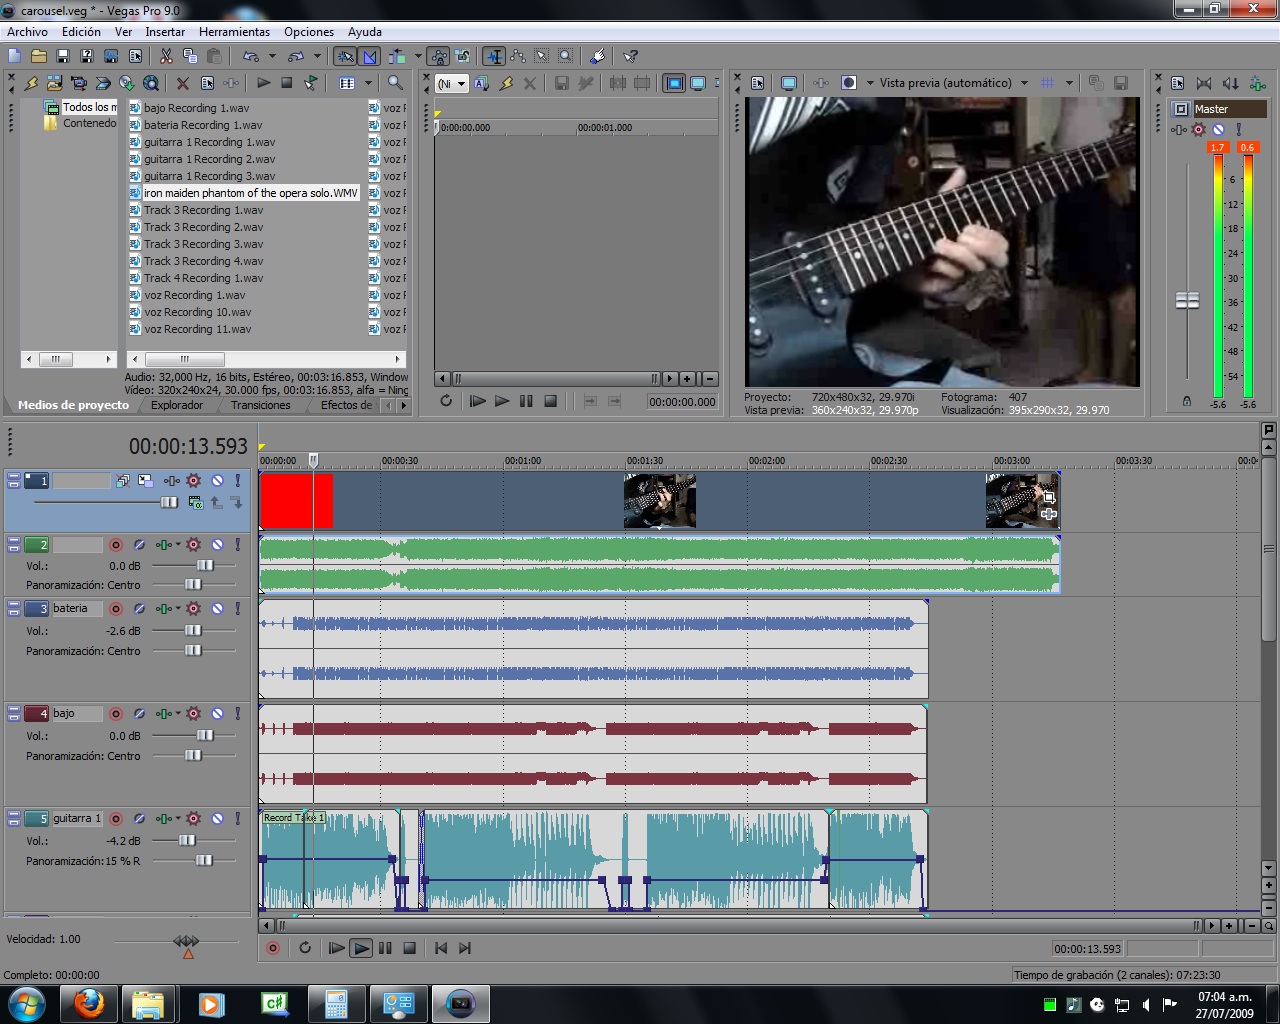
Task: Switch to Medios de proyecto tab
Action: pos(73,405)
